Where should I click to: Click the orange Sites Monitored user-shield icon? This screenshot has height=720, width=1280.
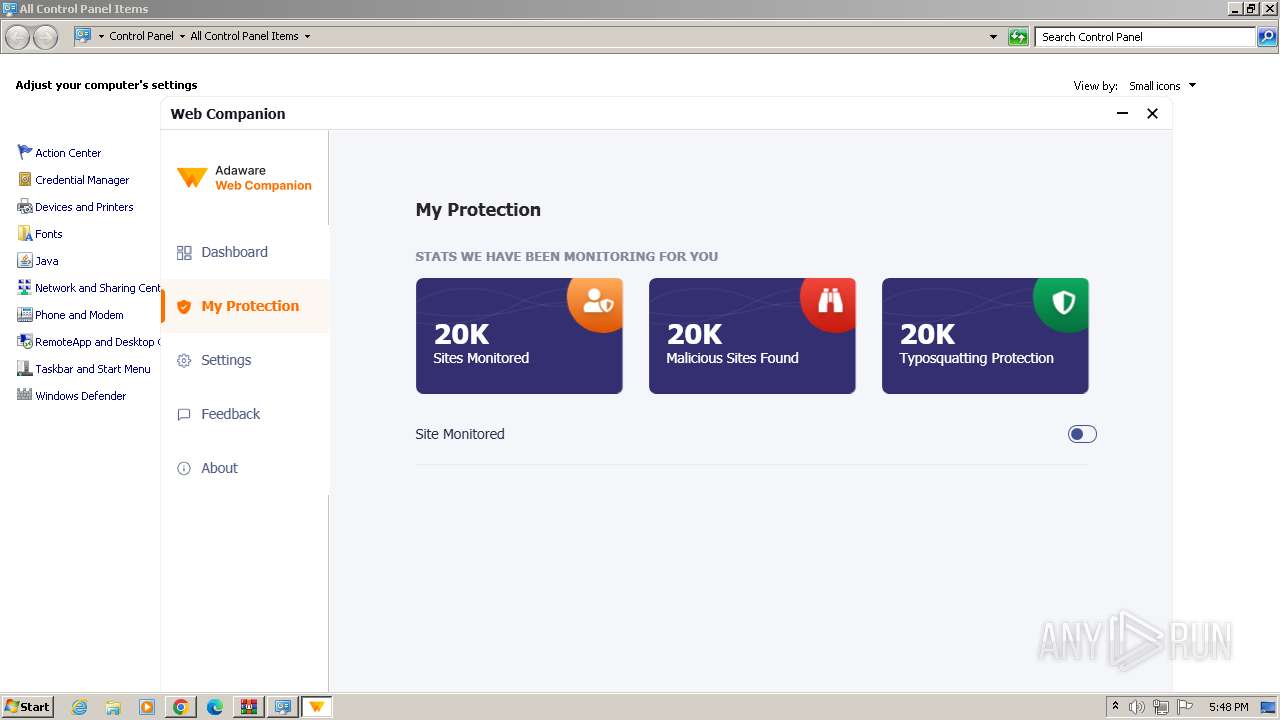click(x=597, y=301)
